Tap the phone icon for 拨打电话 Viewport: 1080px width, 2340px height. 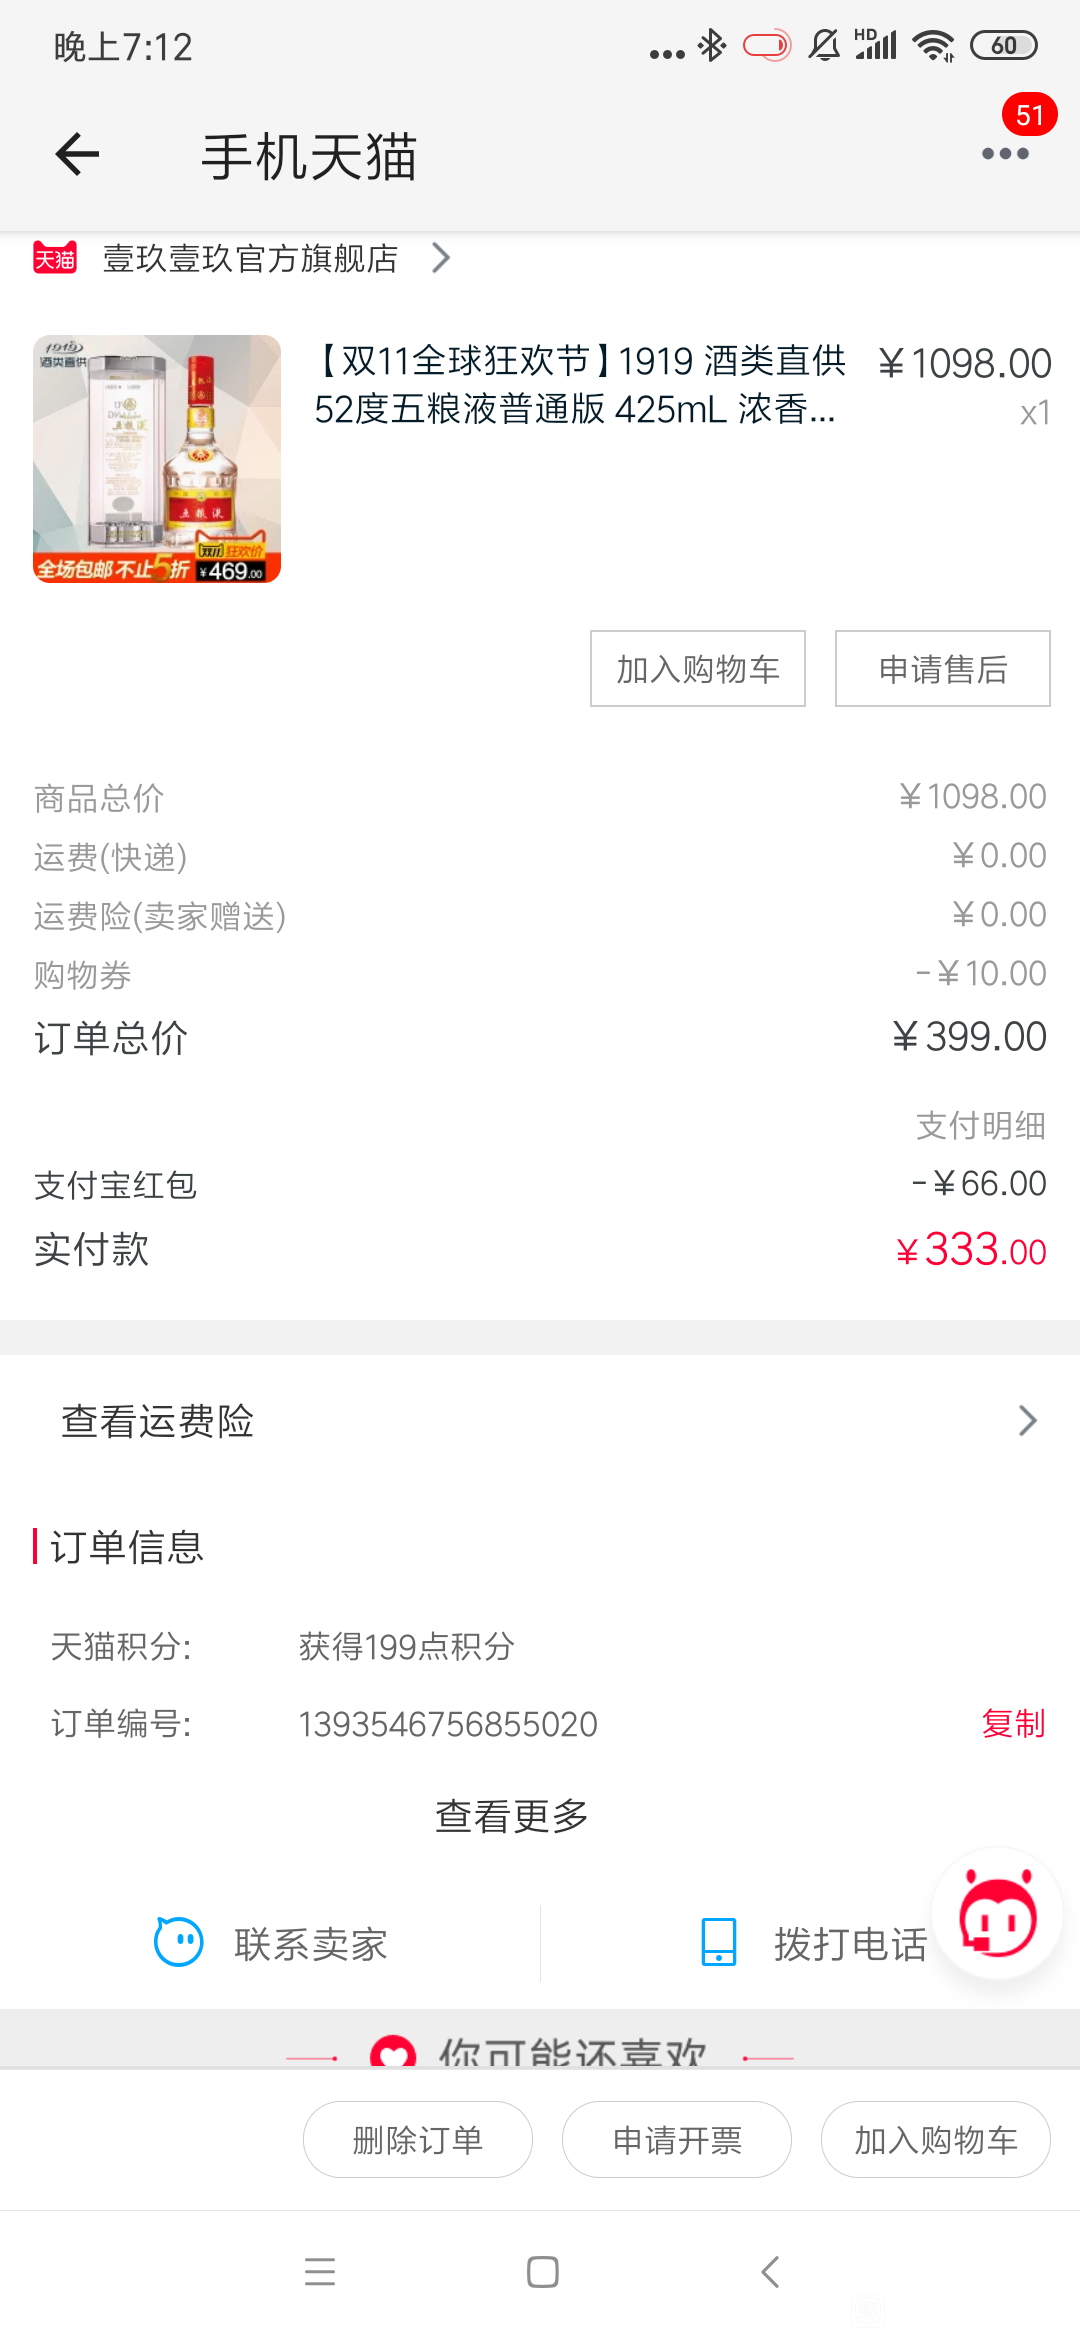719,1942
